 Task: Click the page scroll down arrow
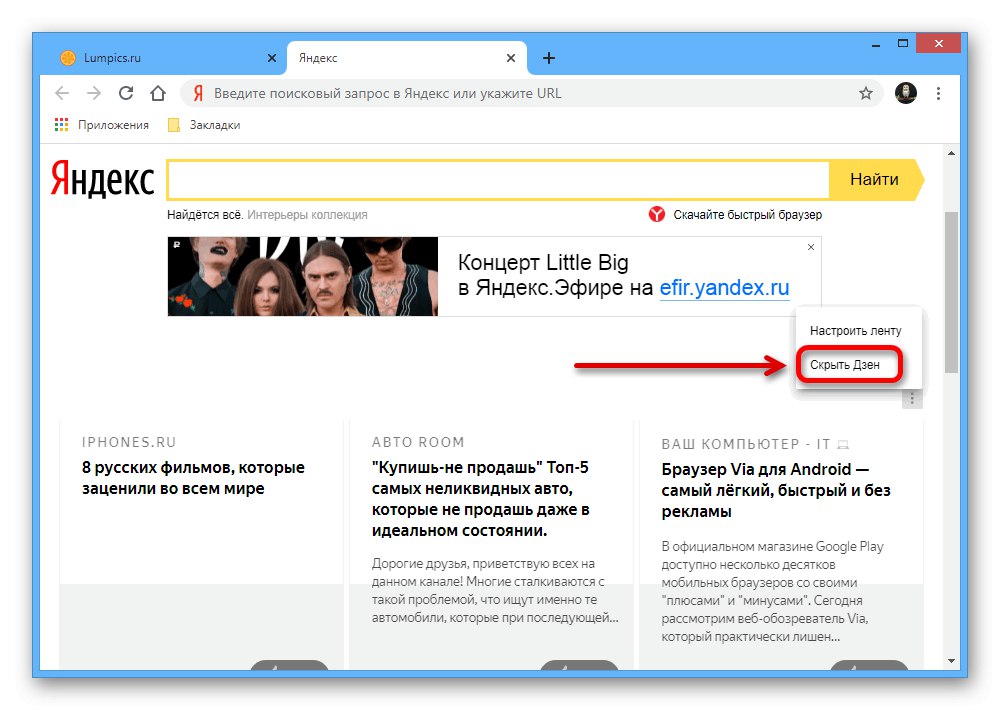click(952, 661)
